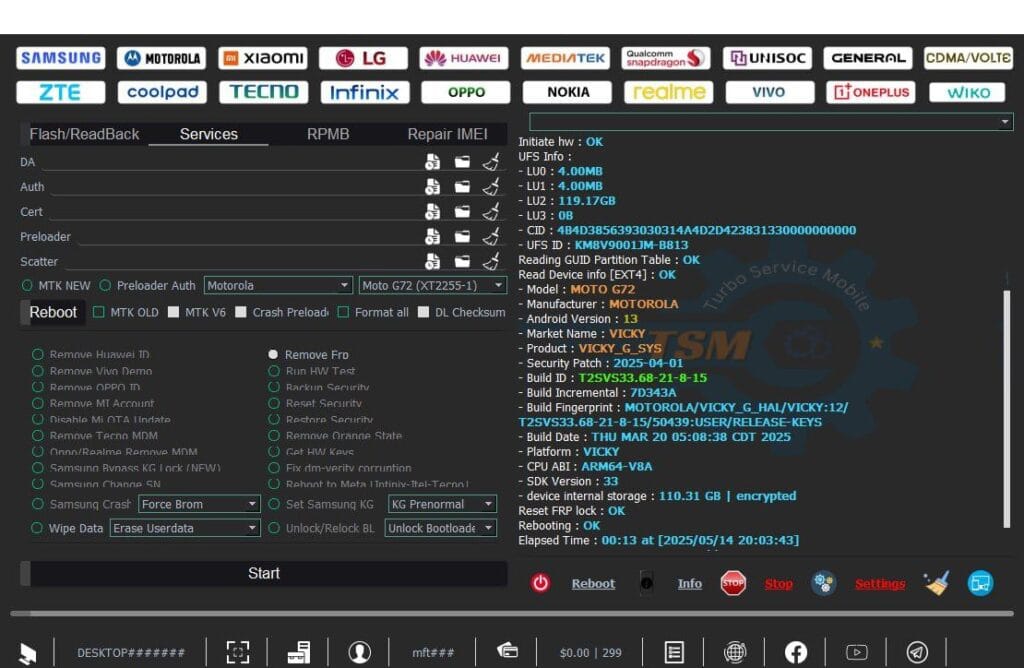Select the Remove Huawei ID option
This screenshot has height=668, width=1024.
(x=37, y=354)
